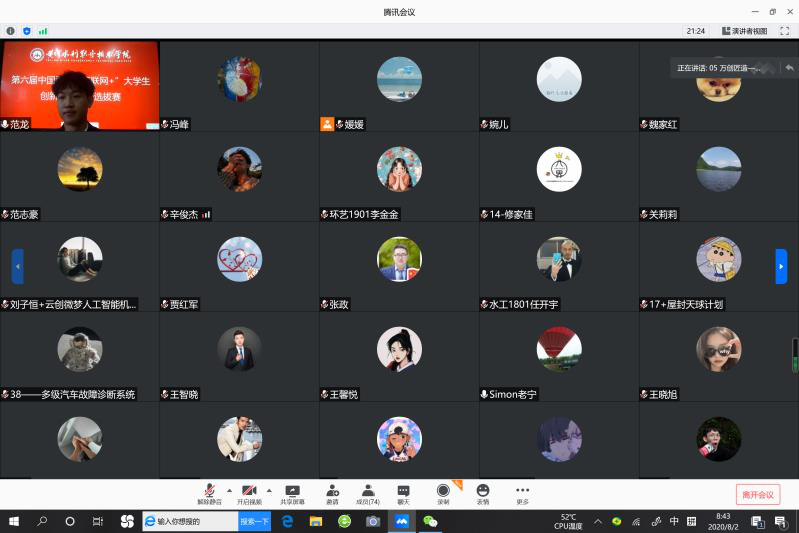This screenshot has width=799, height=533.
Task: Start recording with 录制 icon
Action: (443, 493)
